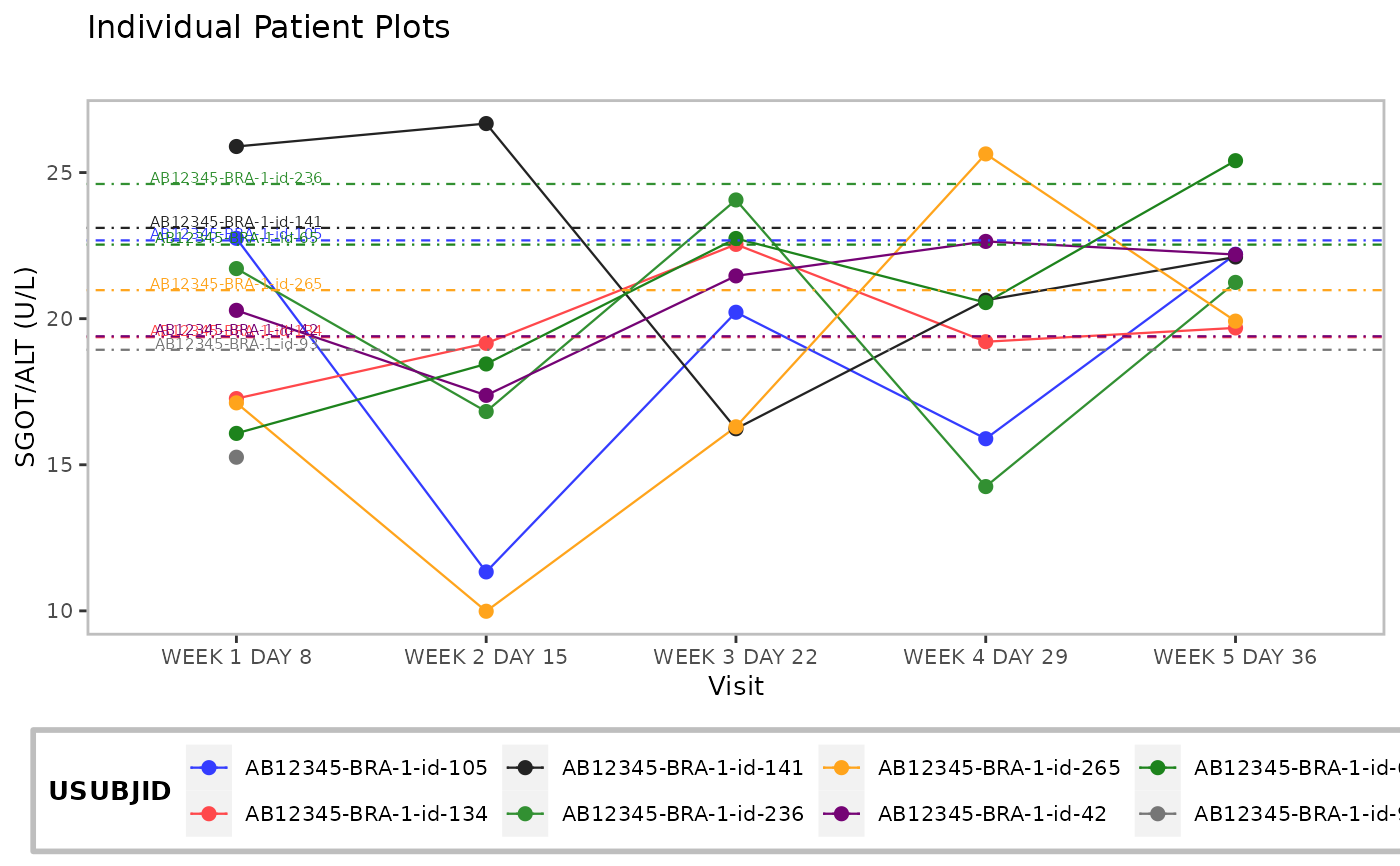Select the orange data point at Week 2 Day 15
This screenshot has height=866, width=1400.
click(486, 611)
